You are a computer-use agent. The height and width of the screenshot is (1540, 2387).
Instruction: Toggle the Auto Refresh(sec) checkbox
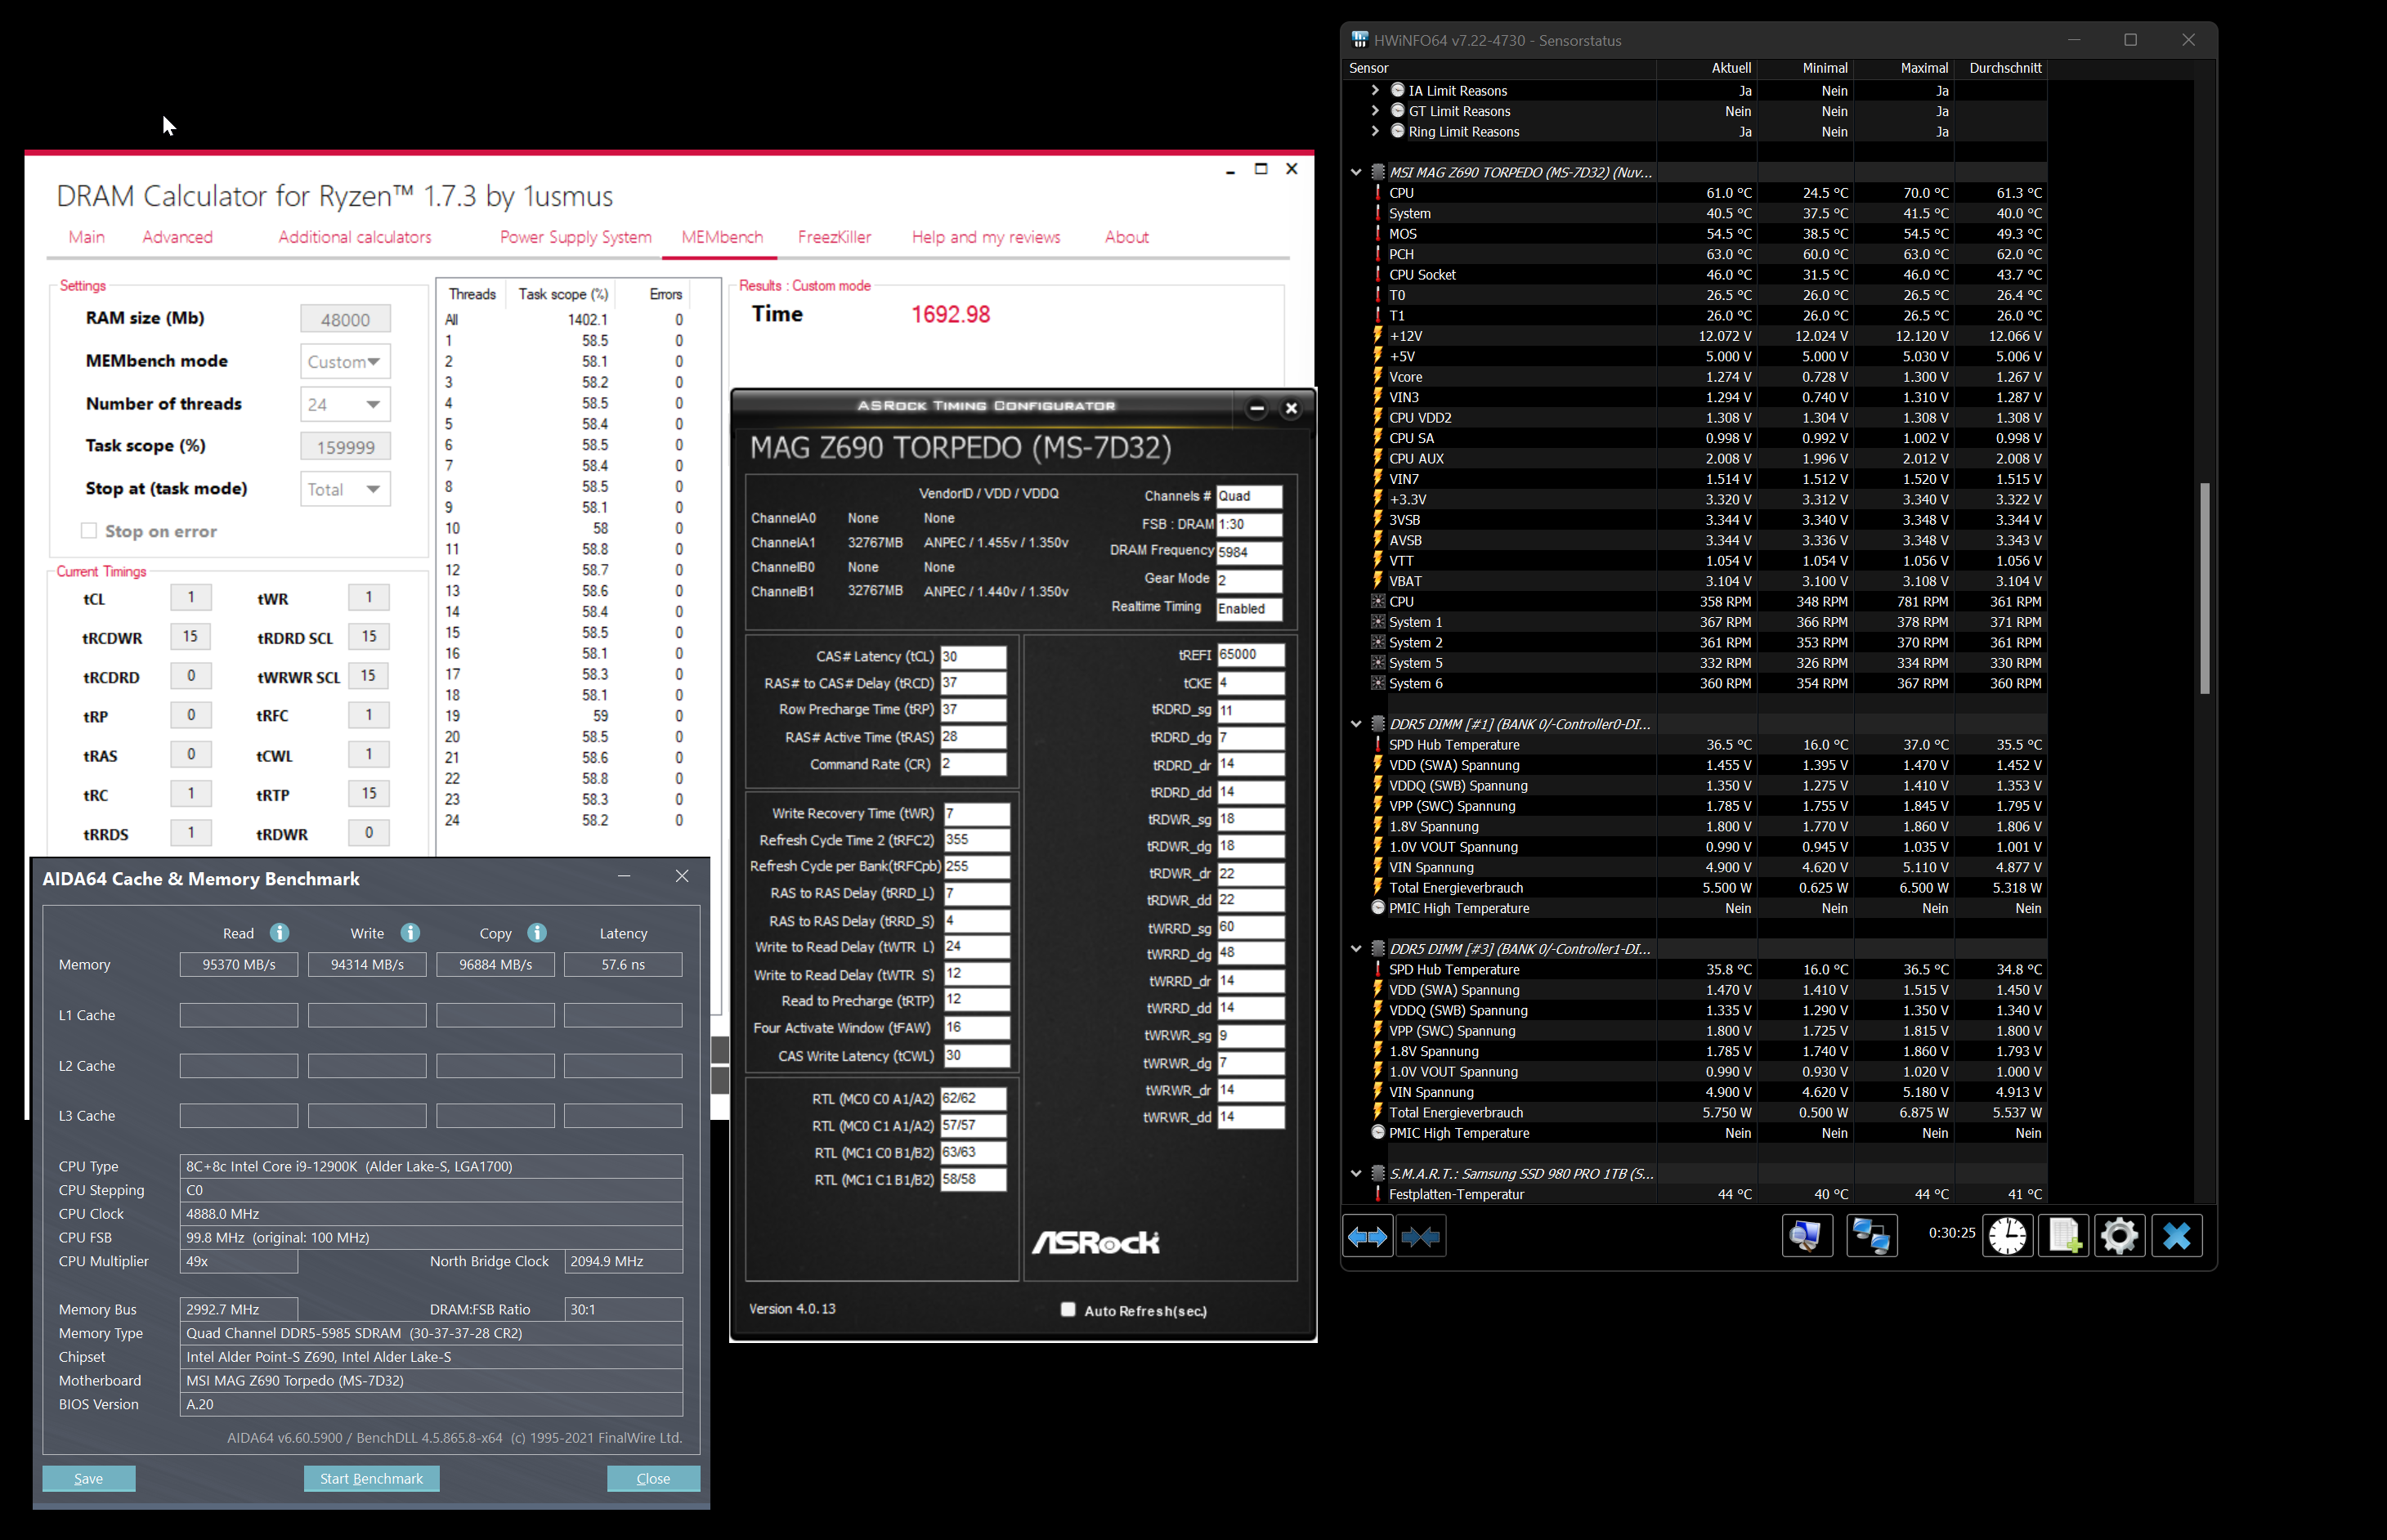point(1068,1310)
